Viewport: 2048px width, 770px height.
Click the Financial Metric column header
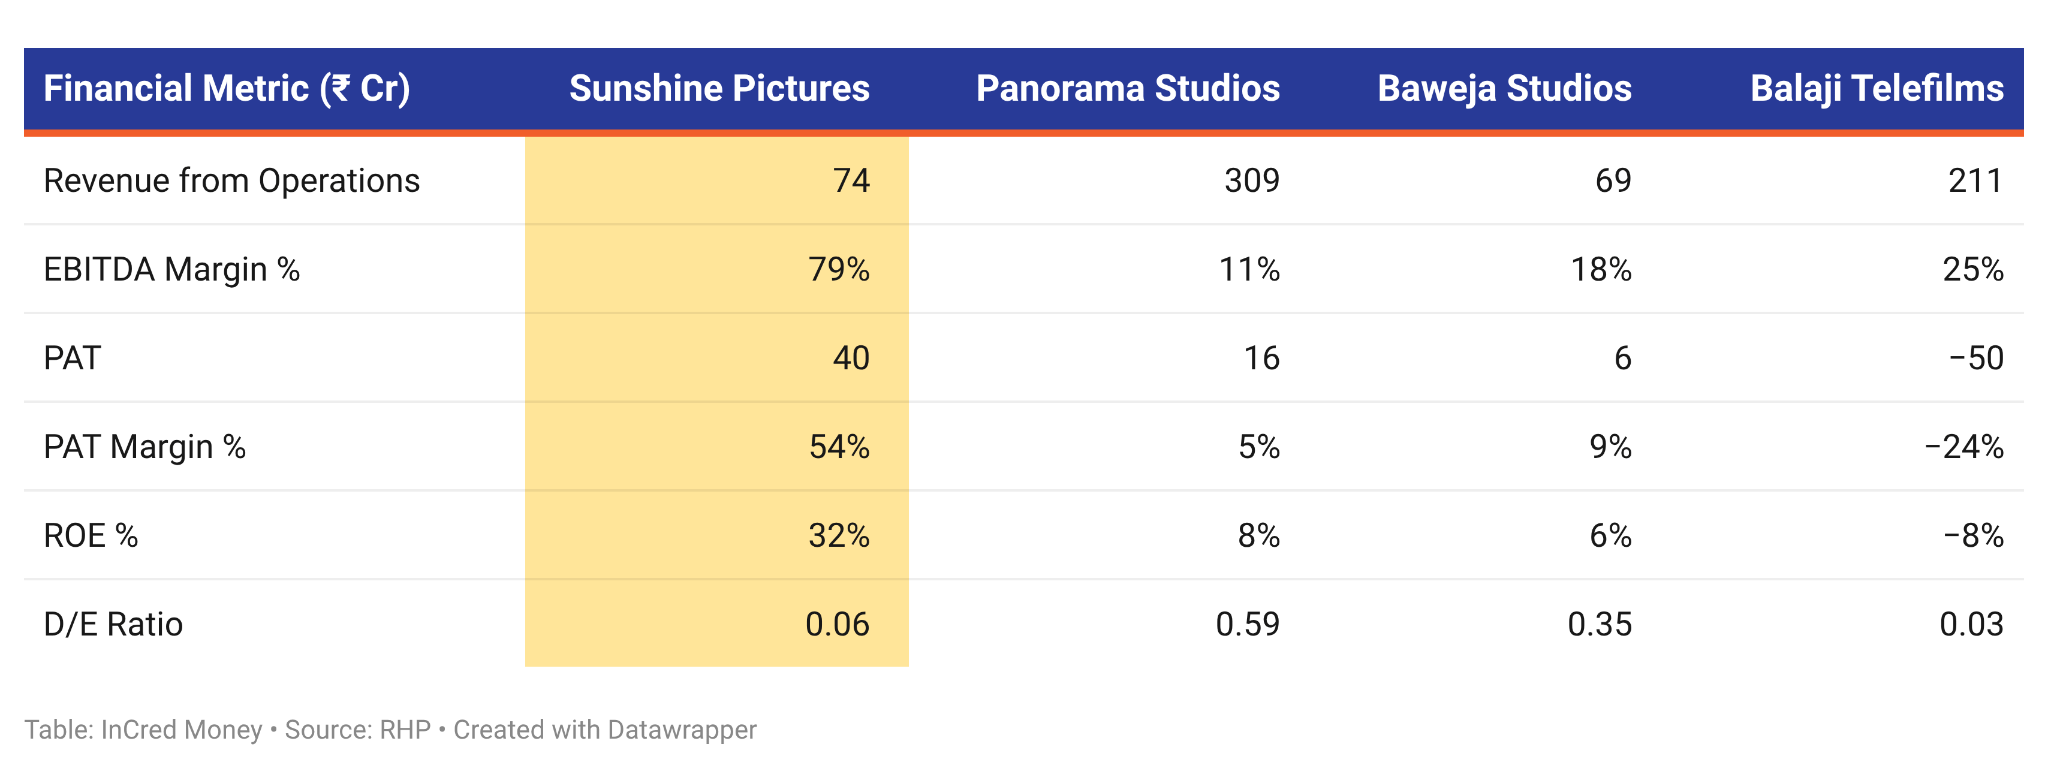(227, 89)
